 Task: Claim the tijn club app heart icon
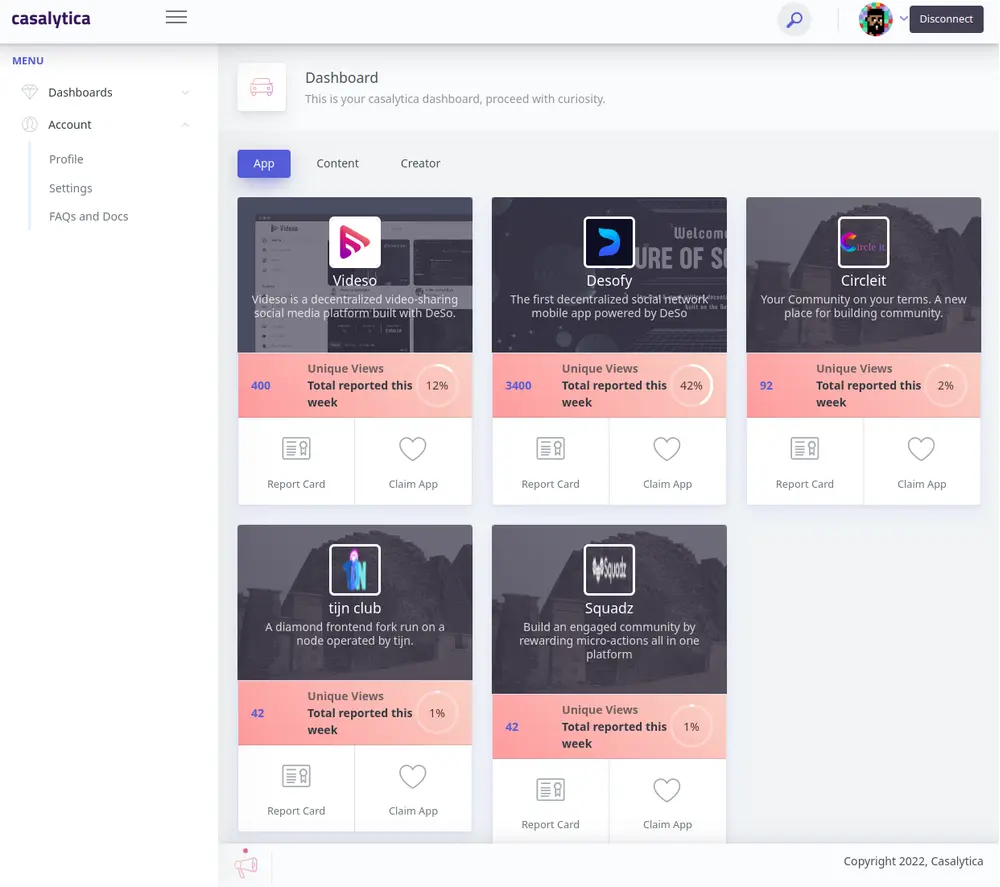pyautogui.click(x=413, y=776)
